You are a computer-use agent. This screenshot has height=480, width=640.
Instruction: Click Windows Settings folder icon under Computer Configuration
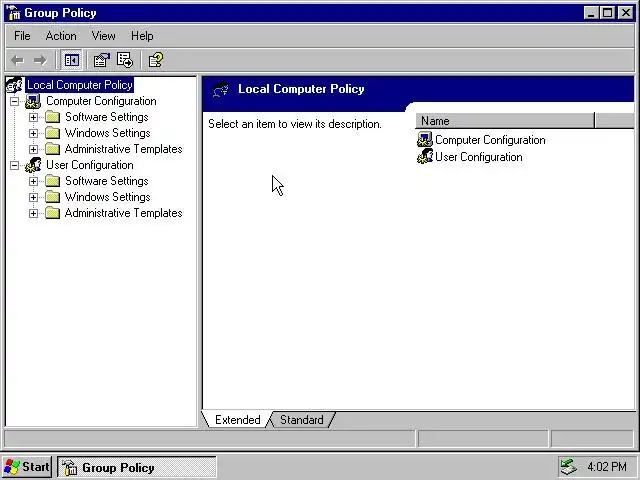coord(52,133)
